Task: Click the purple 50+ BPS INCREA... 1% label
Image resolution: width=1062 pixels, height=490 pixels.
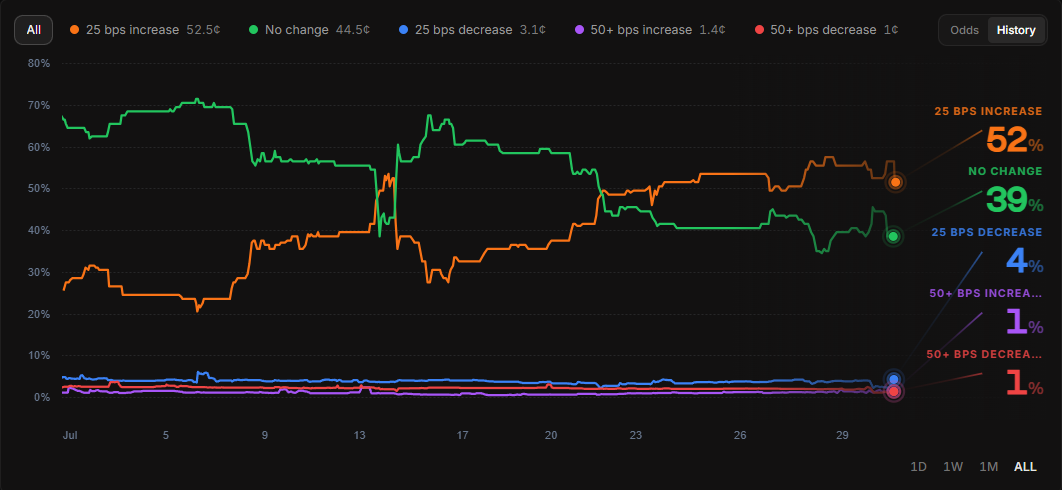Action: click(x=985, y=313)
